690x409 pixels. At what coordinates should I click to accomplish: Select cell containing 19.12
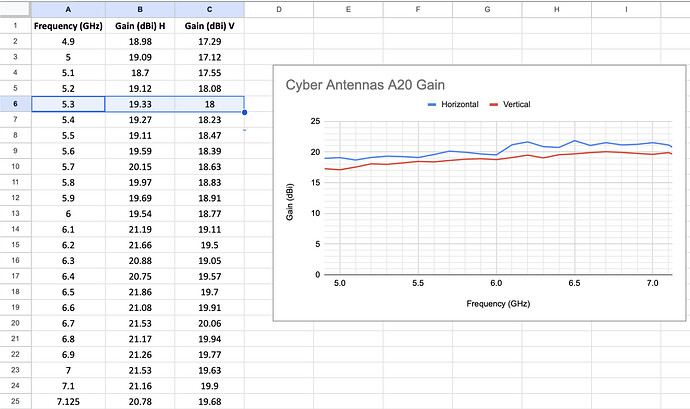140,88
